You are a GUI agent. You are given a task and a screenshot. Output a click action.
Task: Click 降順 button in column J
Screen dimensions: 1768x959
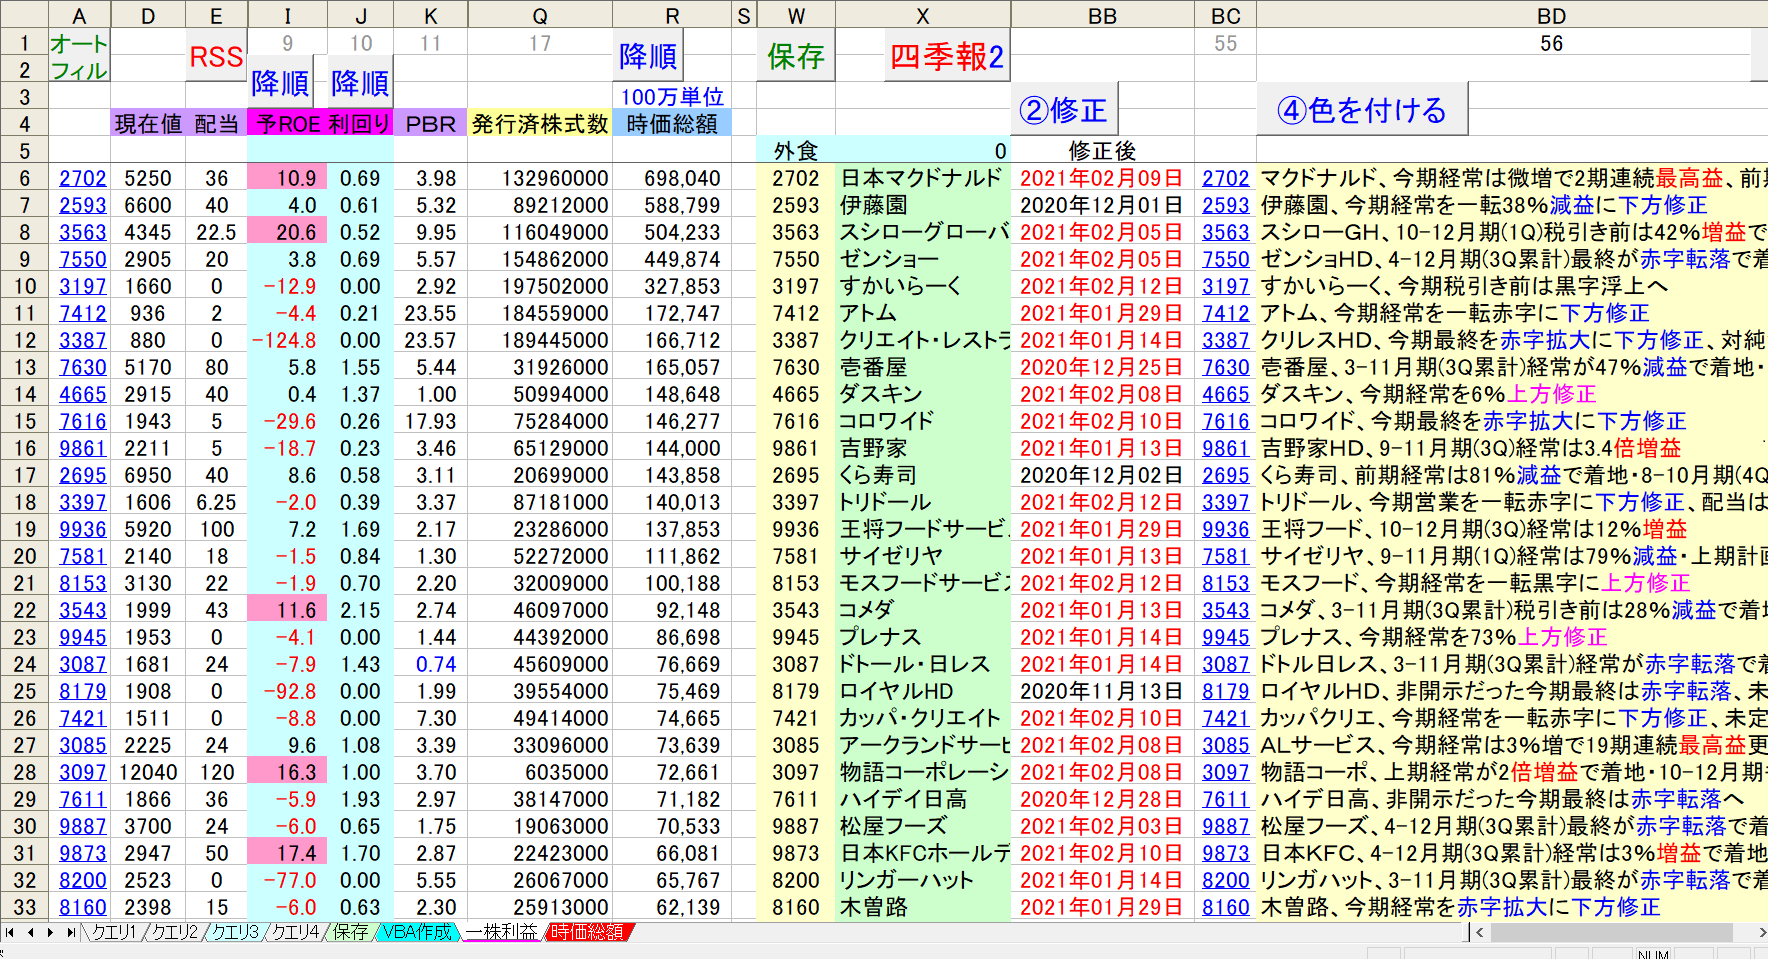[x=360, y=83]
